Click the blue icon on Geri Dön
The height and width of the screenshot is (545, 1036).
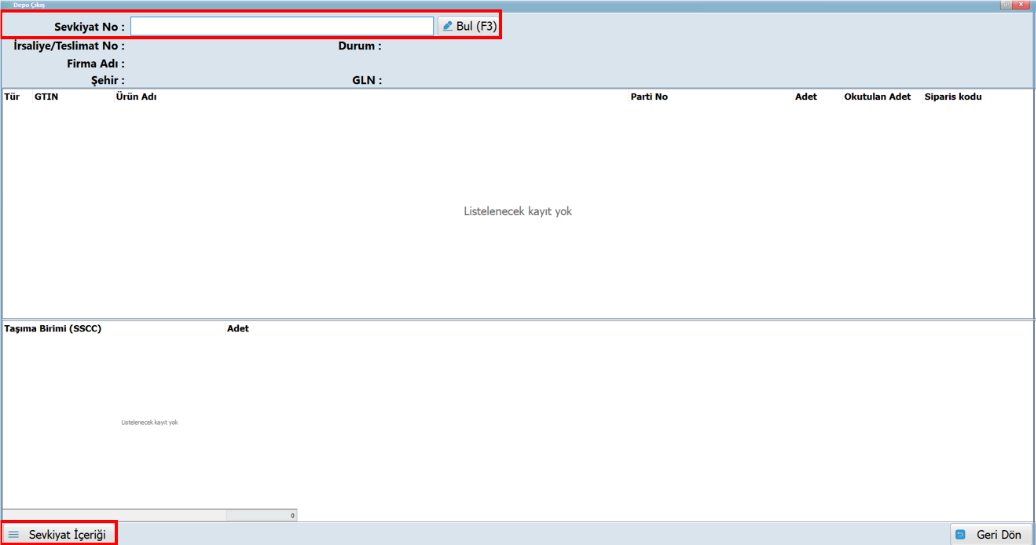[960, 535]
